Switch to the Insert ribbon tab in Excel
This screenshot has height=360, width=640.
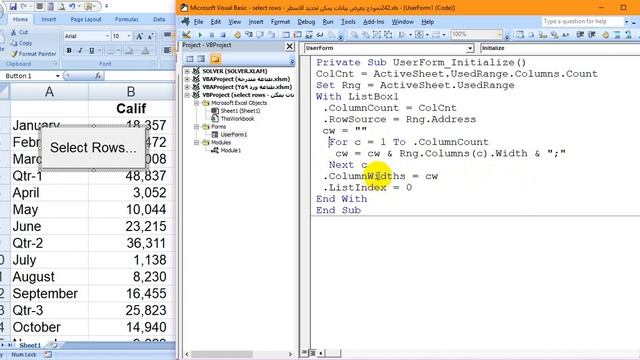pyautogui.click(x=49, y=19)
